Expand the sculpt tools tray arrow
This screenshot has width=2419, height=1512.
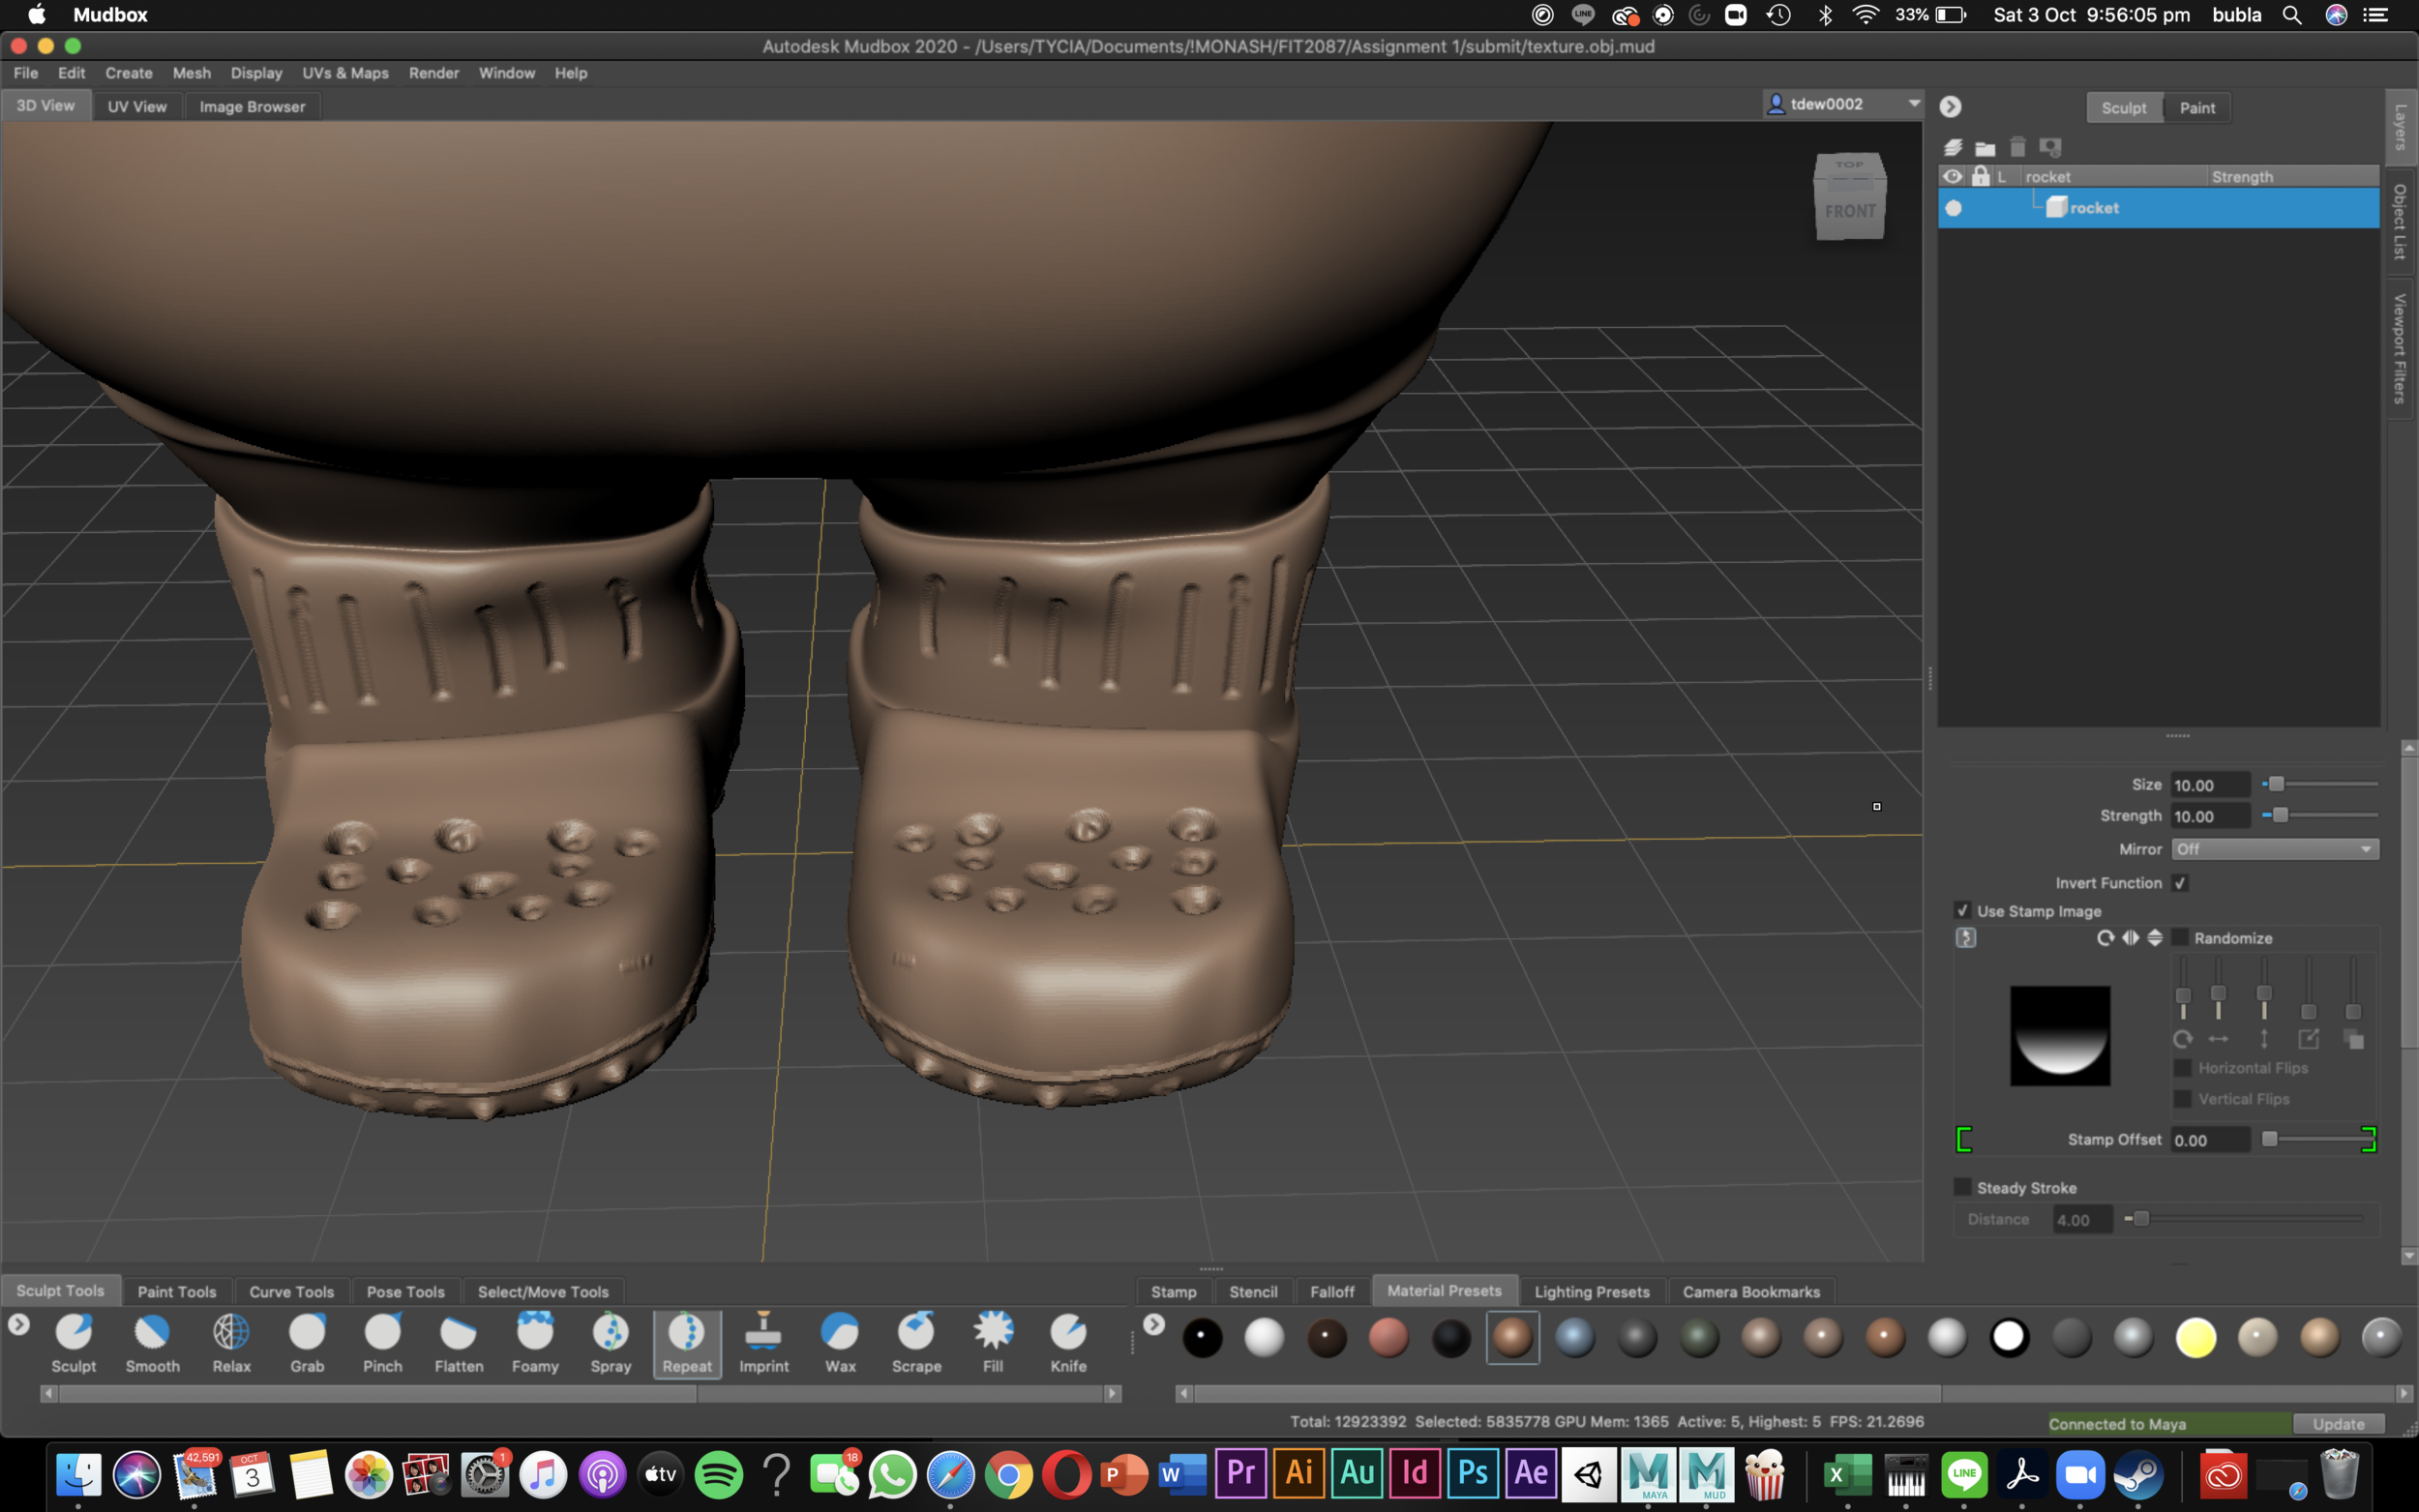18,1325
